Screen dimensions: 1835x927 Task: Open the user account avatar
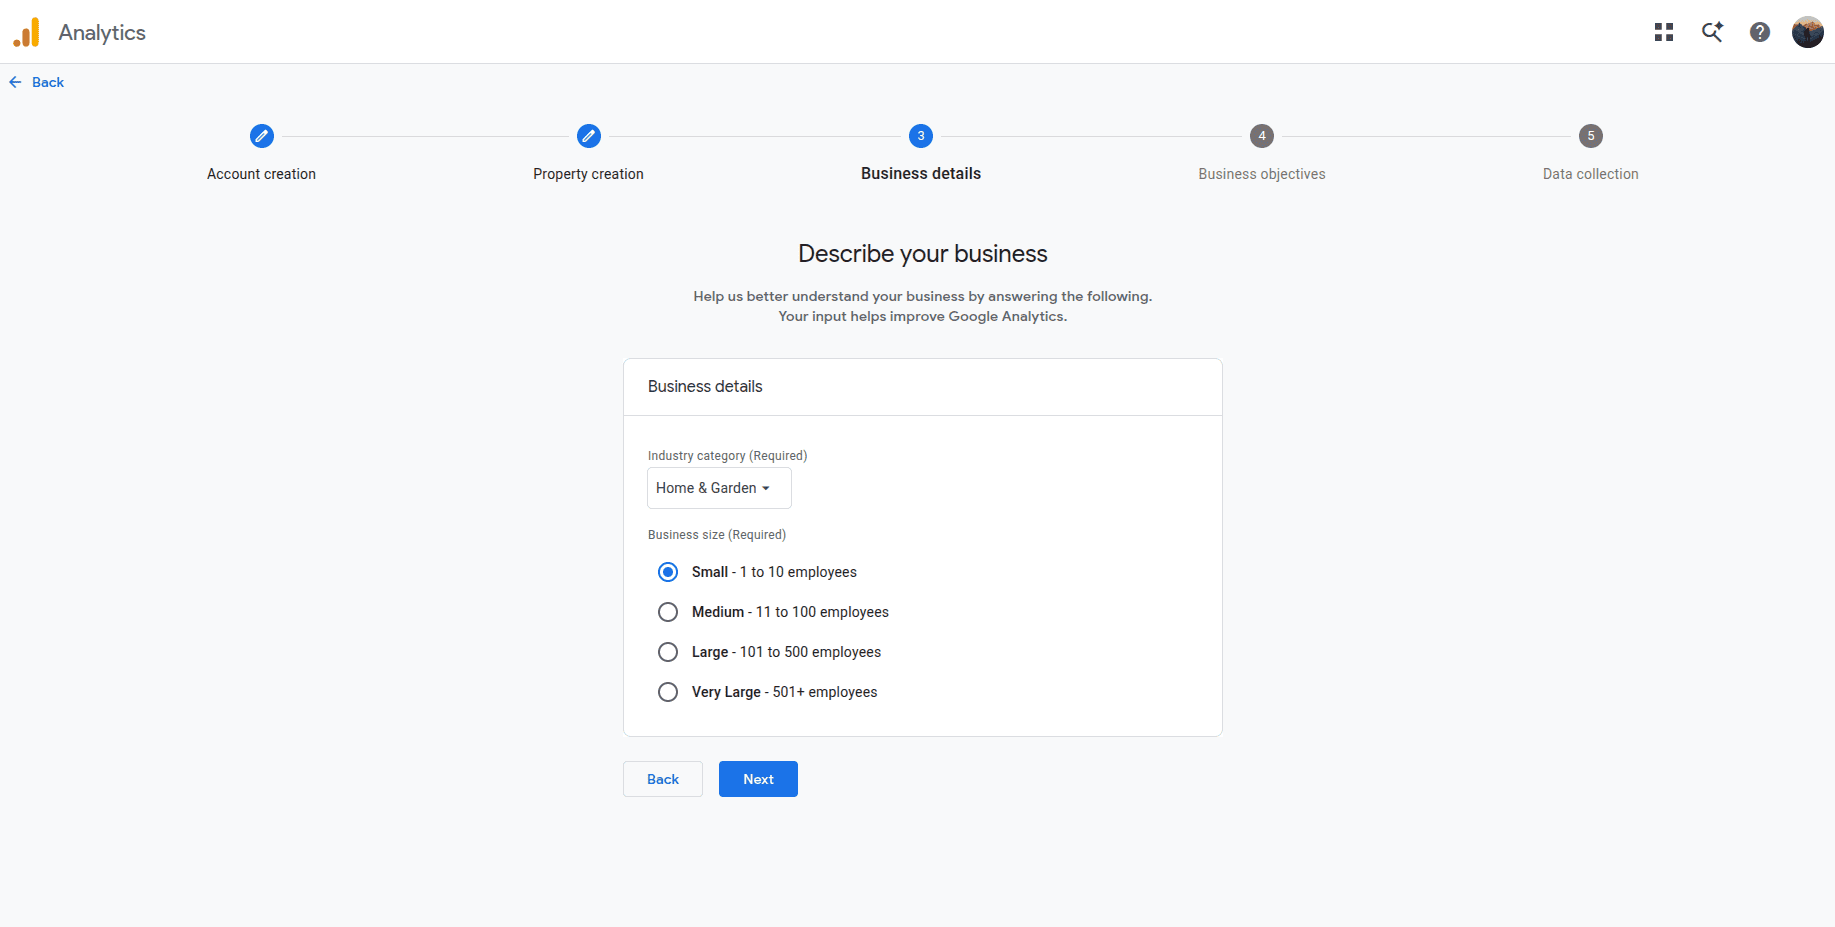click(x=1808, y=32)
